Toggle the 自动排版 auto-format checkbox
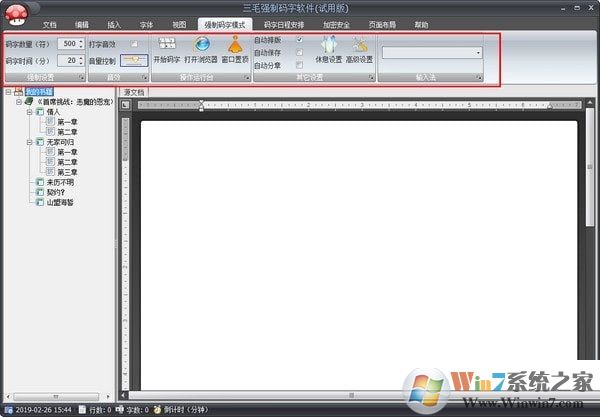600x417 pixels. click(298, 39)
